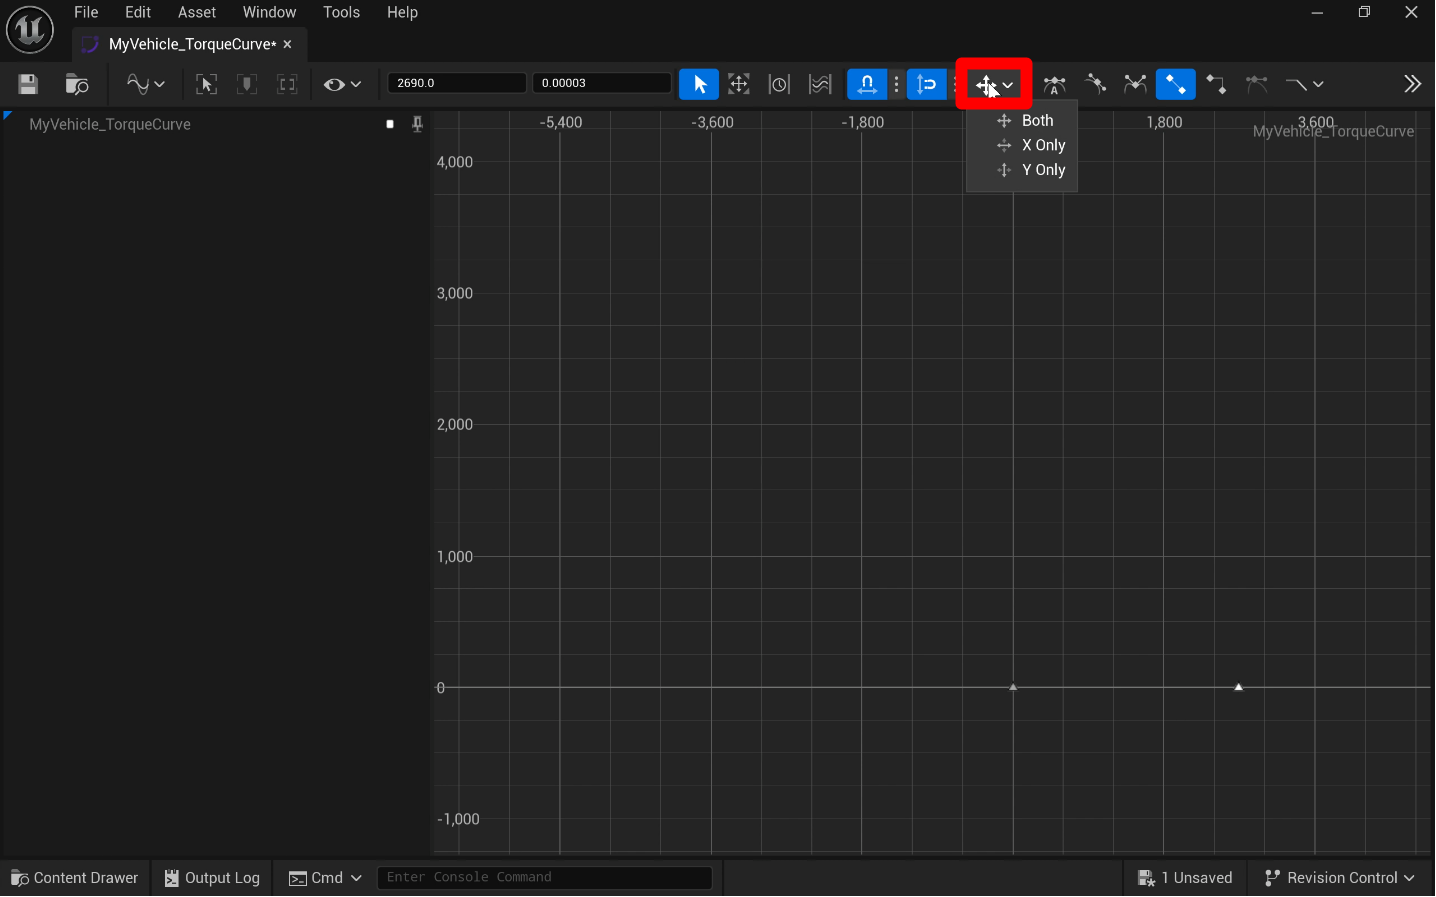This screenshot has height=897, width=1436.
Task: Select the Transform/move keys tool
Action: (739, 84)
